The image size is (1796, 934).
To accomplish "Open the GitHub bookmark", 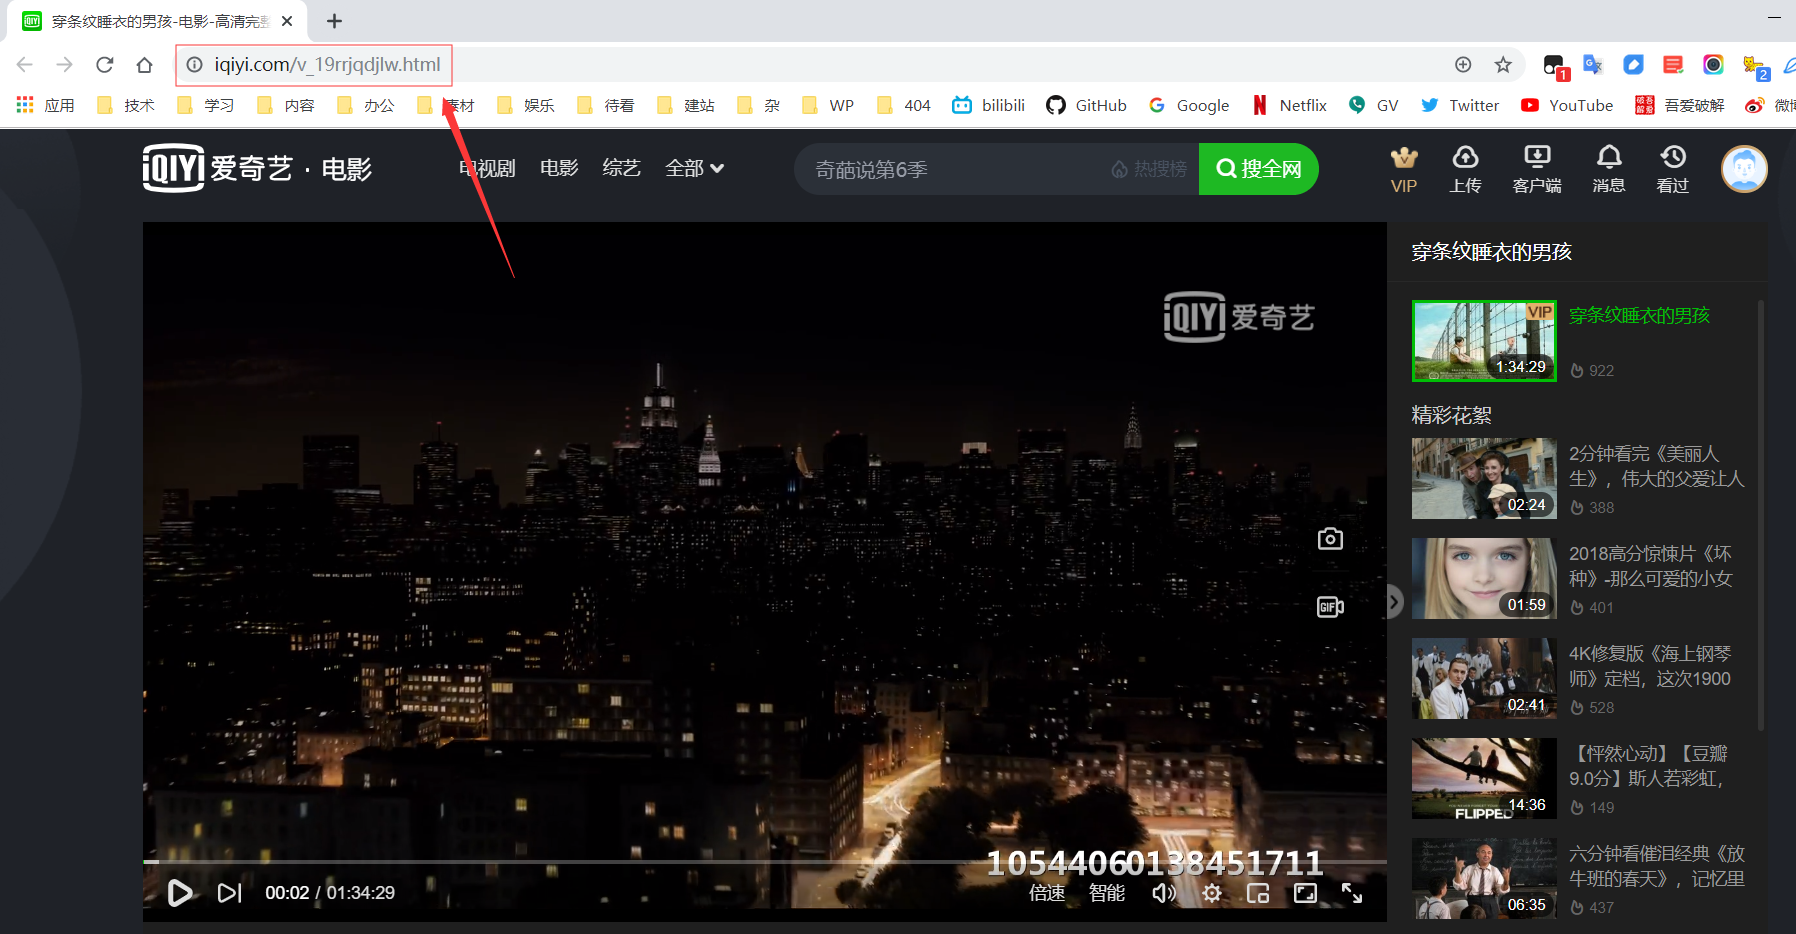I will tap(1086, 105).
